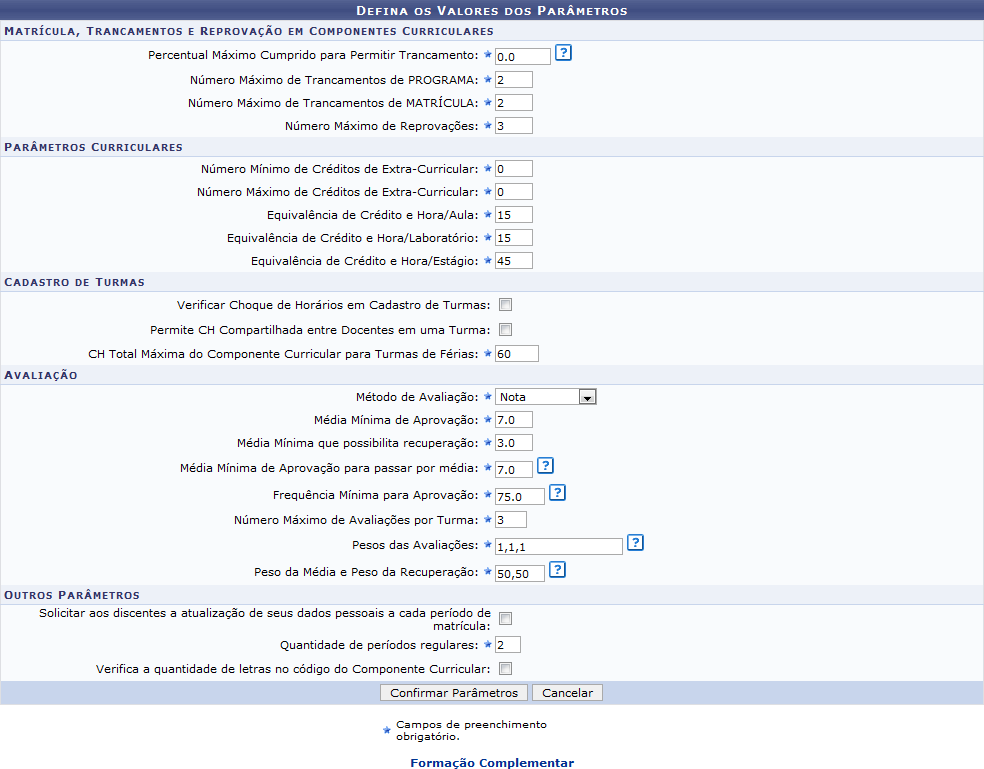Select the Quantidade de períodos regulares field
The height and width of the screenshot is (769, 984).
coord(507,645)
